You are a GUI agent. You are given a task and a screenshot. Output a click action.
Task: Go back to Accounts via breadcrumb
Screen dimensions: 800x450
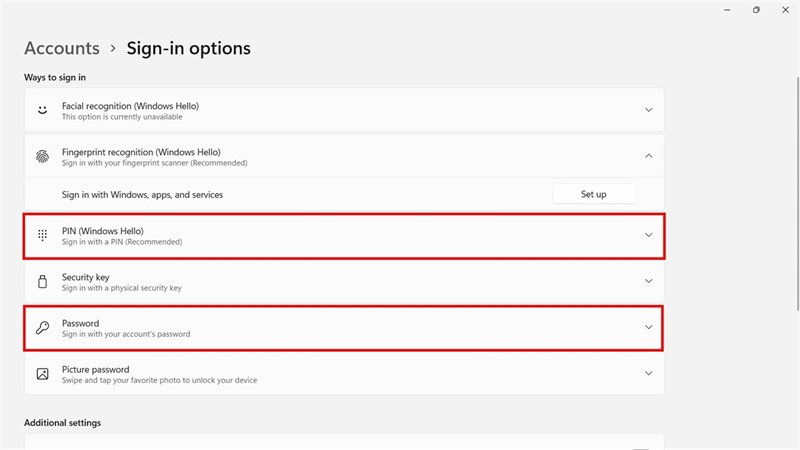62,48
